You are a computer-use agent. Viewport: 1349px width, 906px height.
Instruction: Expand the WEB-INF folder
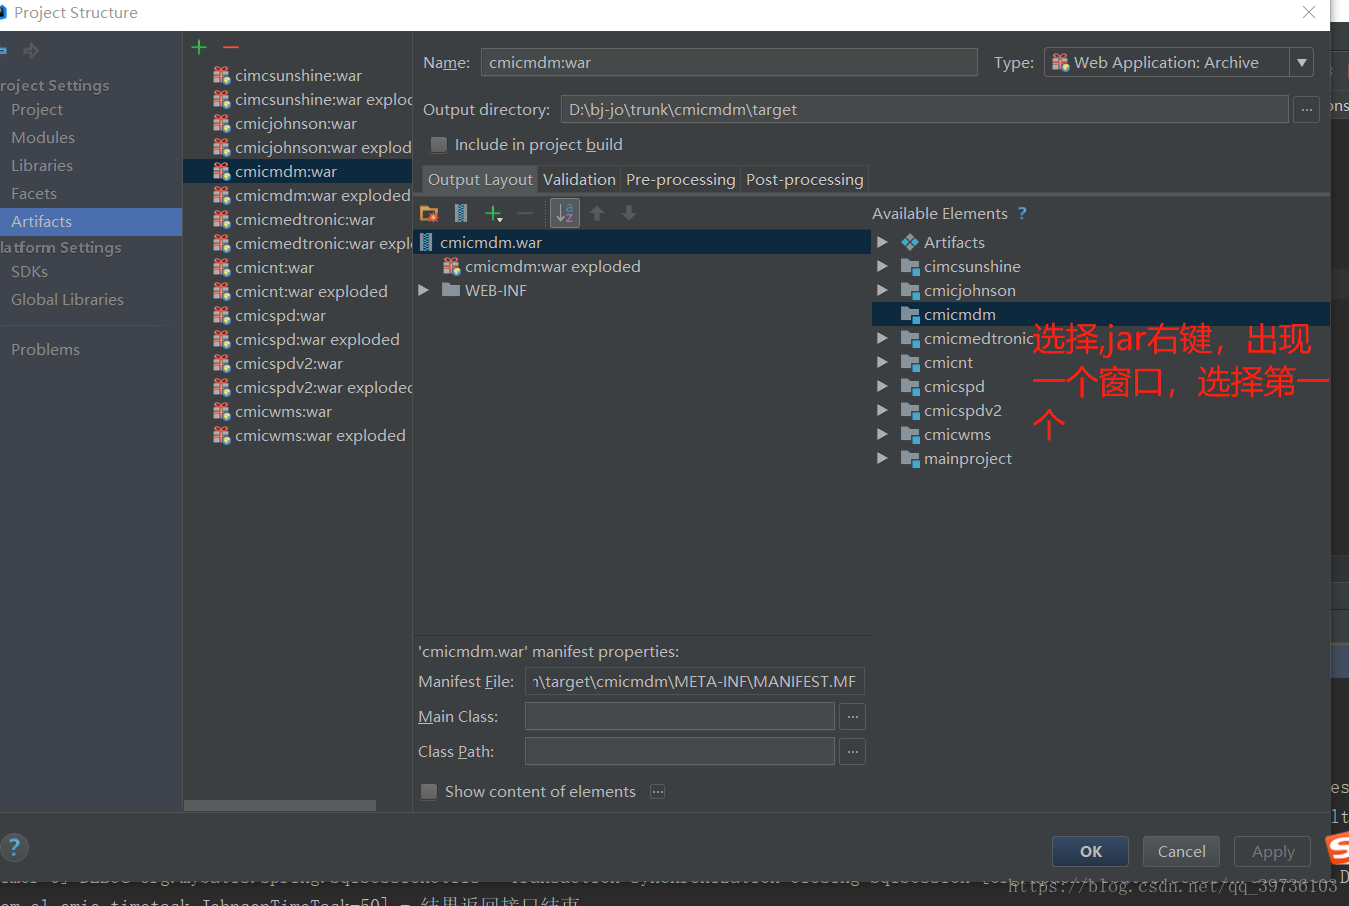(x=423, y=290)
